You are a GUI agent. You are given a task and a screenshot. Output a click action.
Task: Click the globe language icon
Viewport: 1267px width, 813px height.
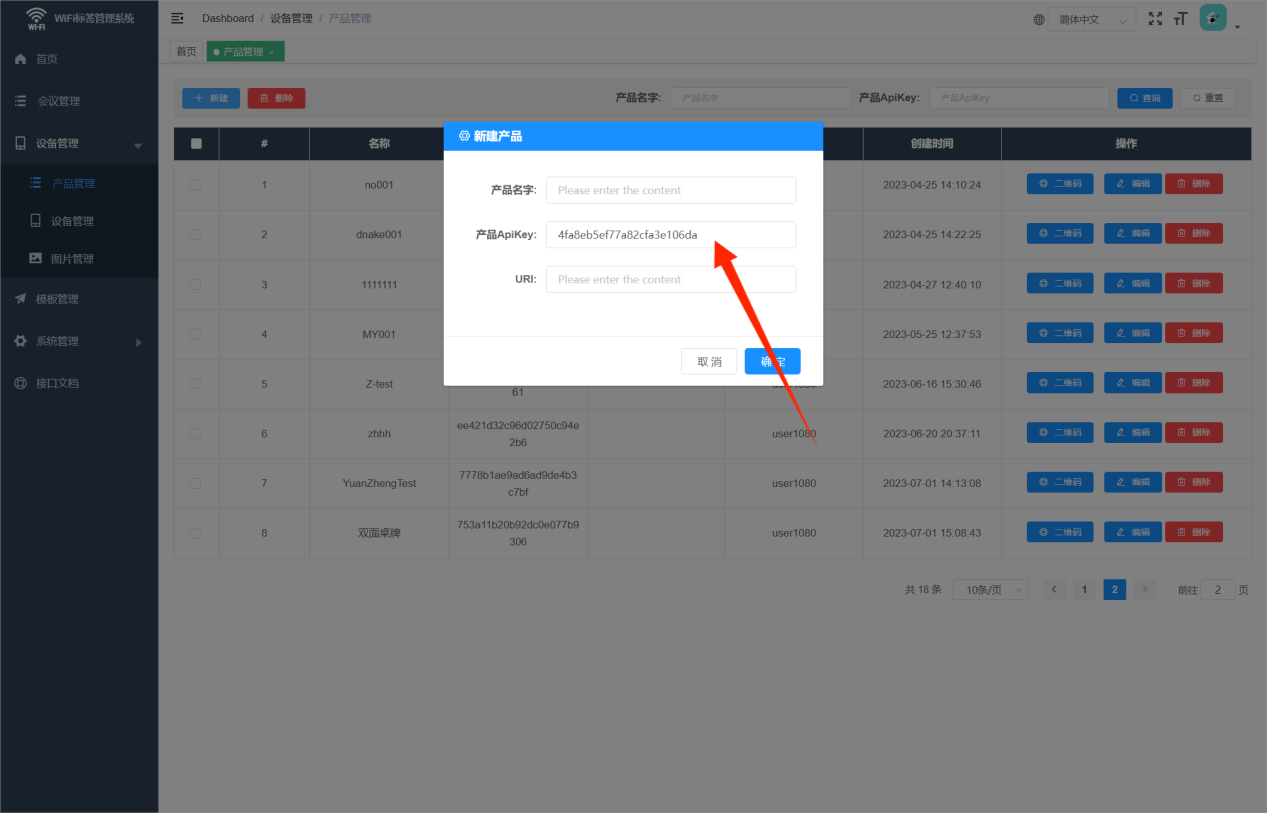coord(1039,19)
